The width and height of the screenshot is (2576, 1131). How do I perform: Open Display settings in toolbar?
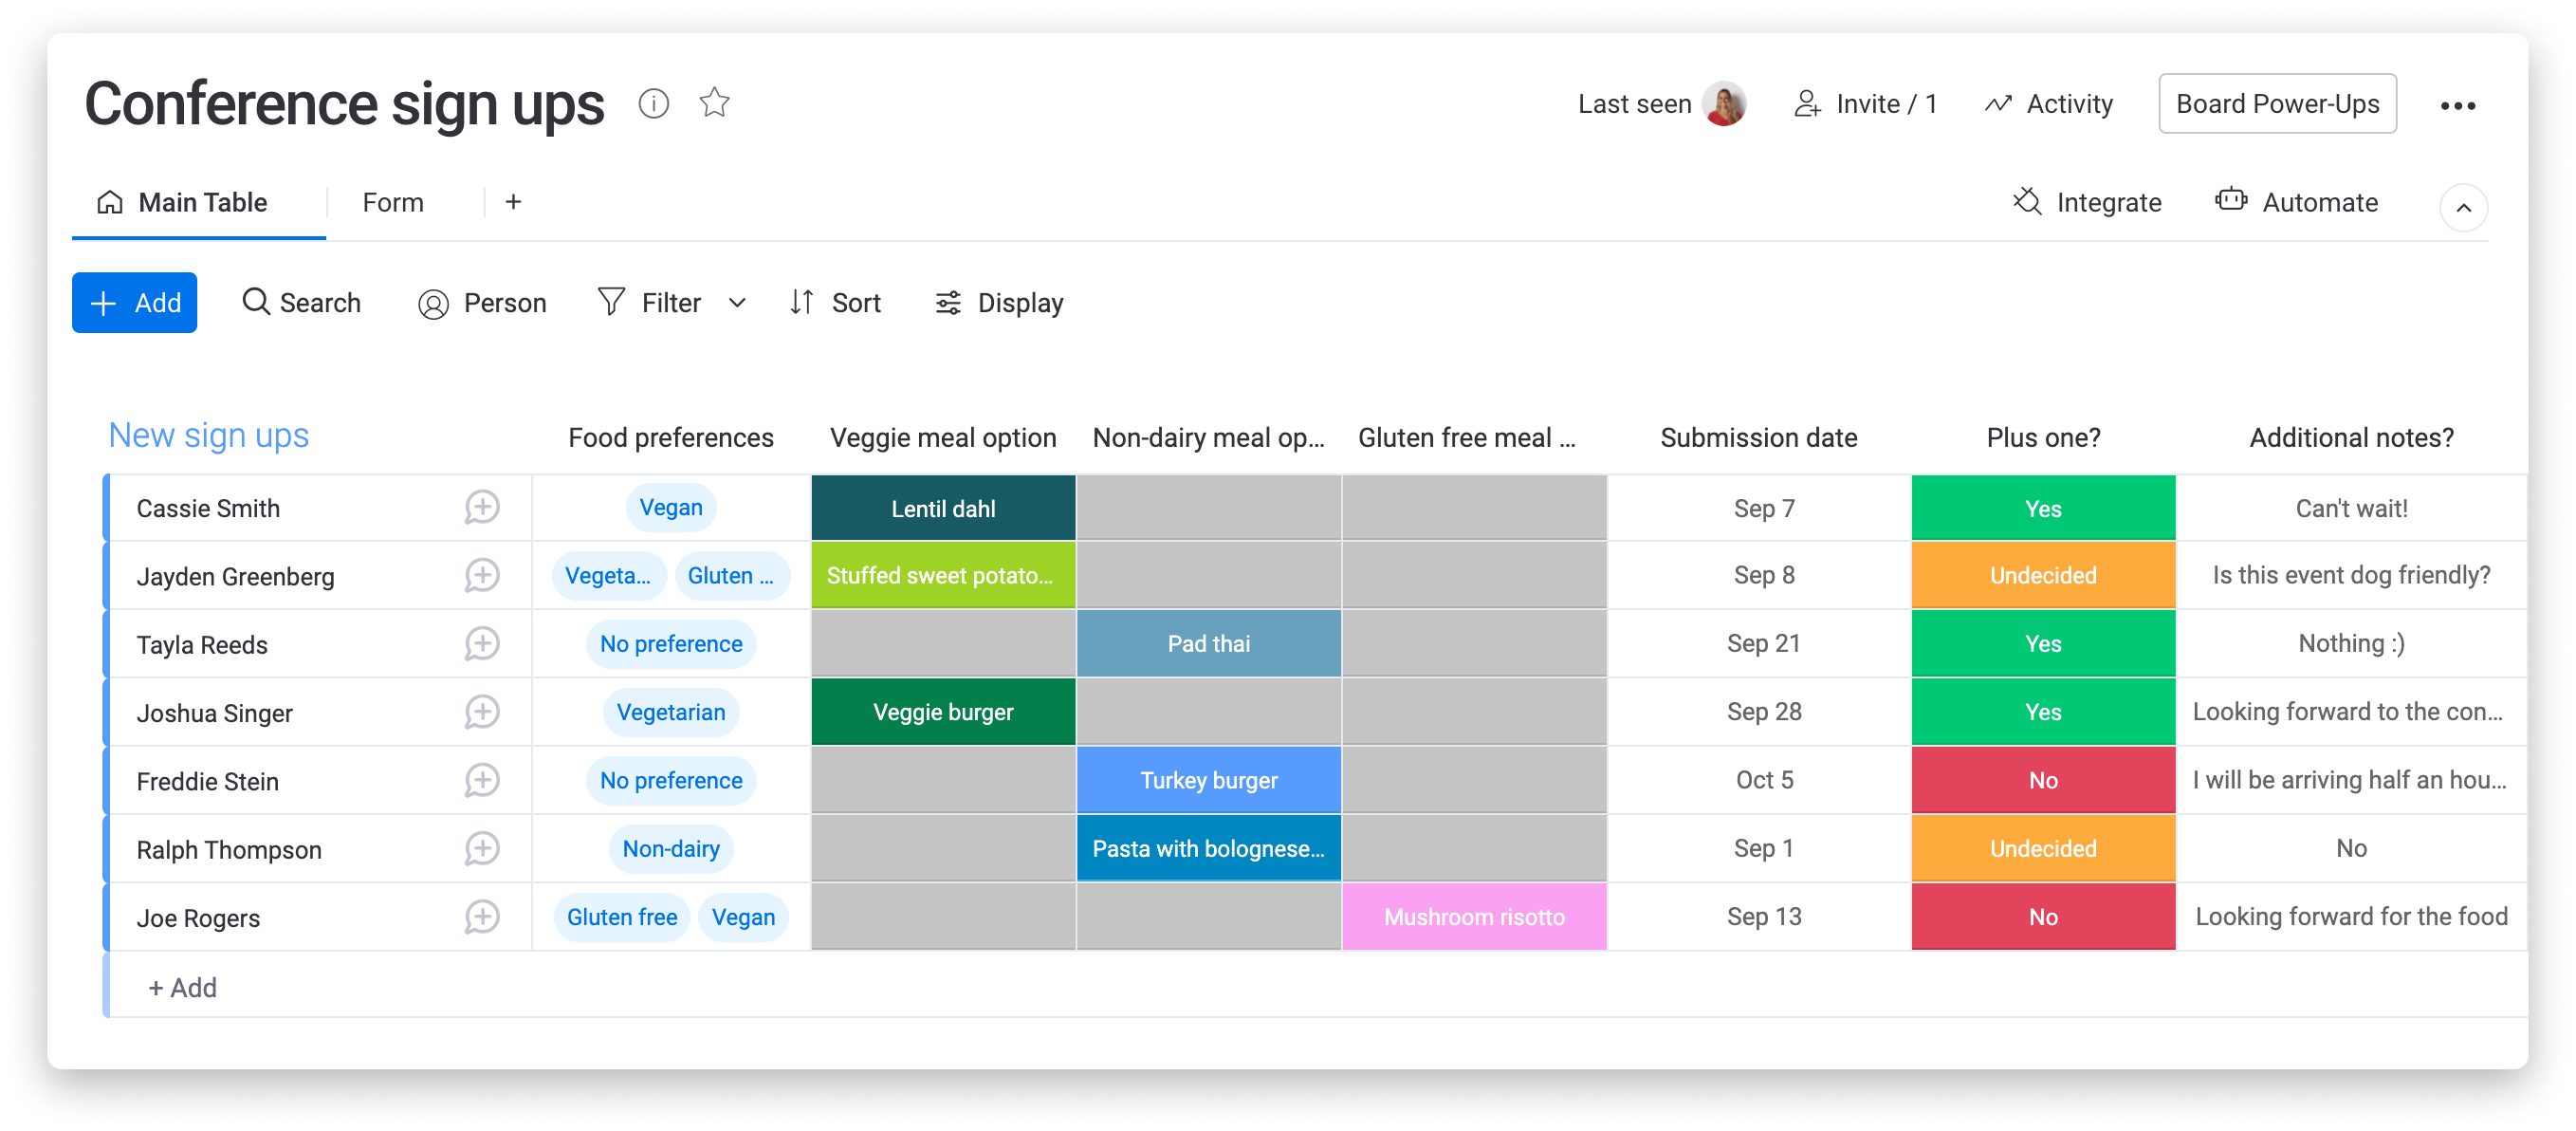pos(998,302)
